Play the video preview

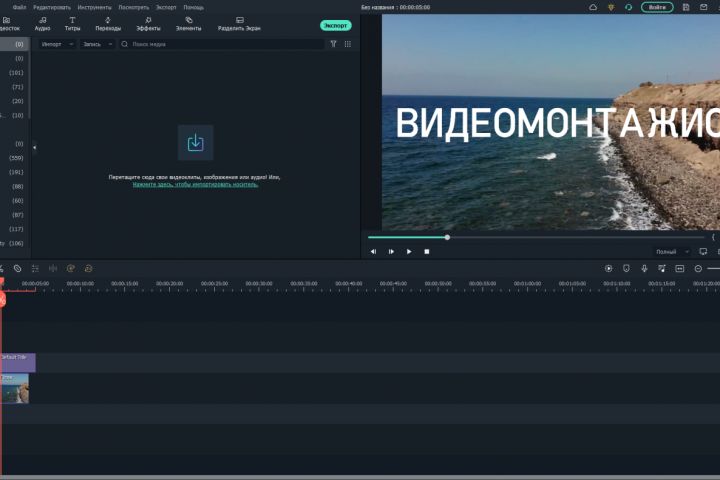pos(409,252)
